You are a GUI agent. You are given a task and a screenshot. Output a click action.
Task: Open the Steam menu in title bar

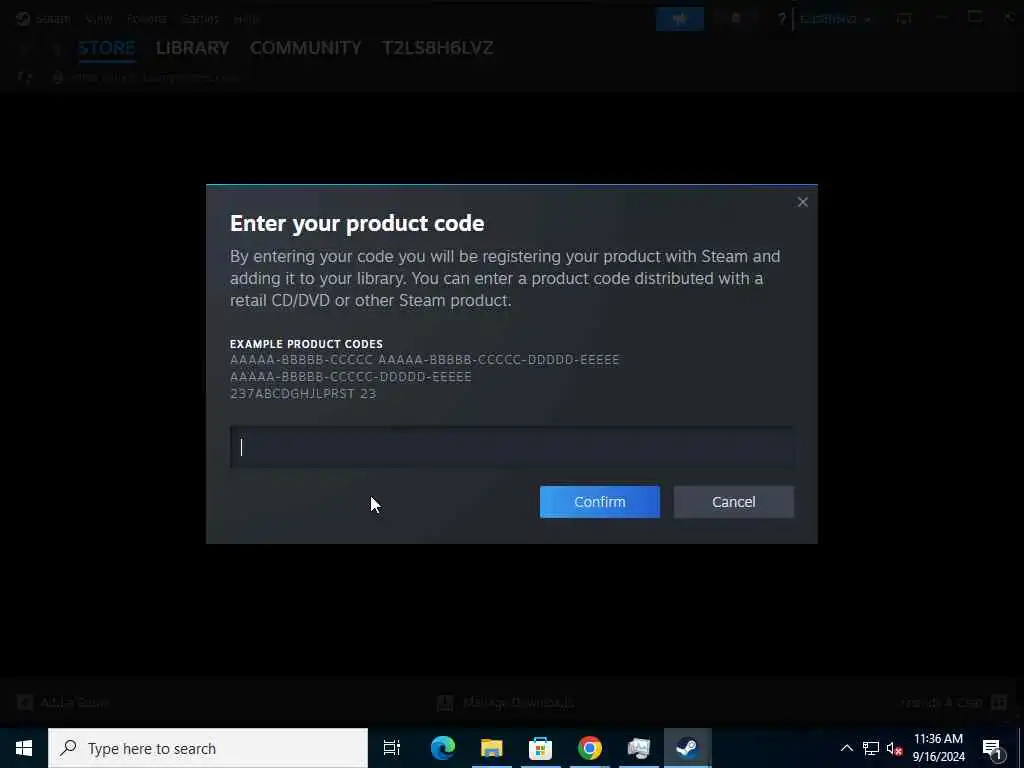coord(52,19)
